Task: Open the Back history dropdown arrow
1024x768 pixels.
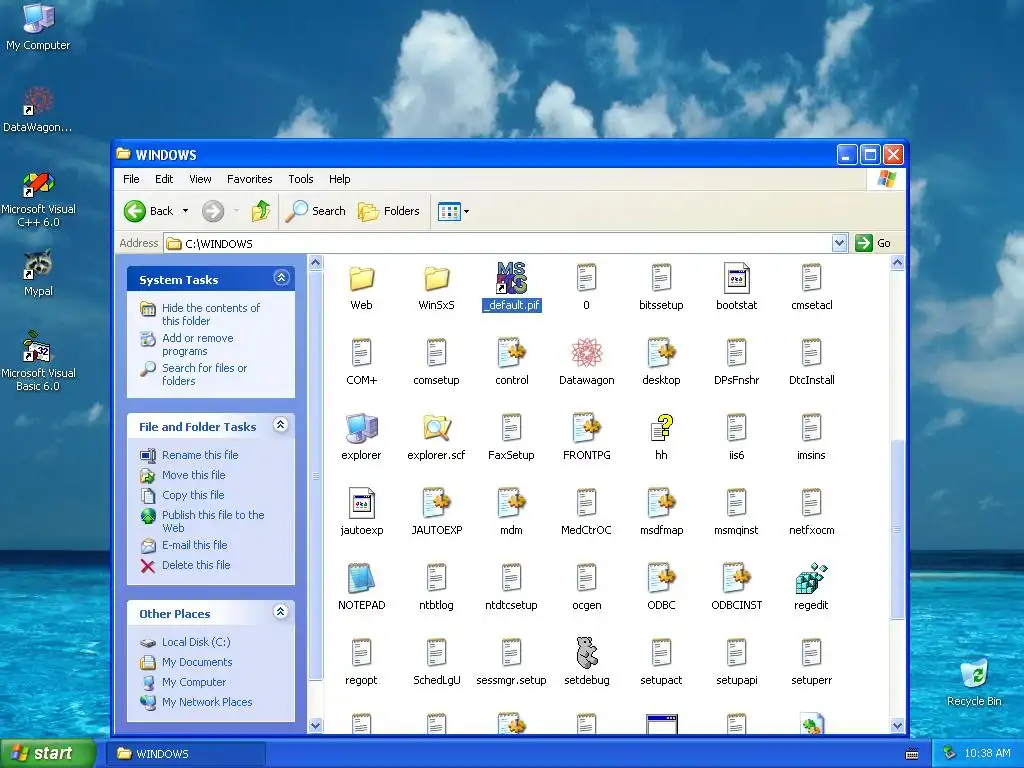Action: coord(185,211)
